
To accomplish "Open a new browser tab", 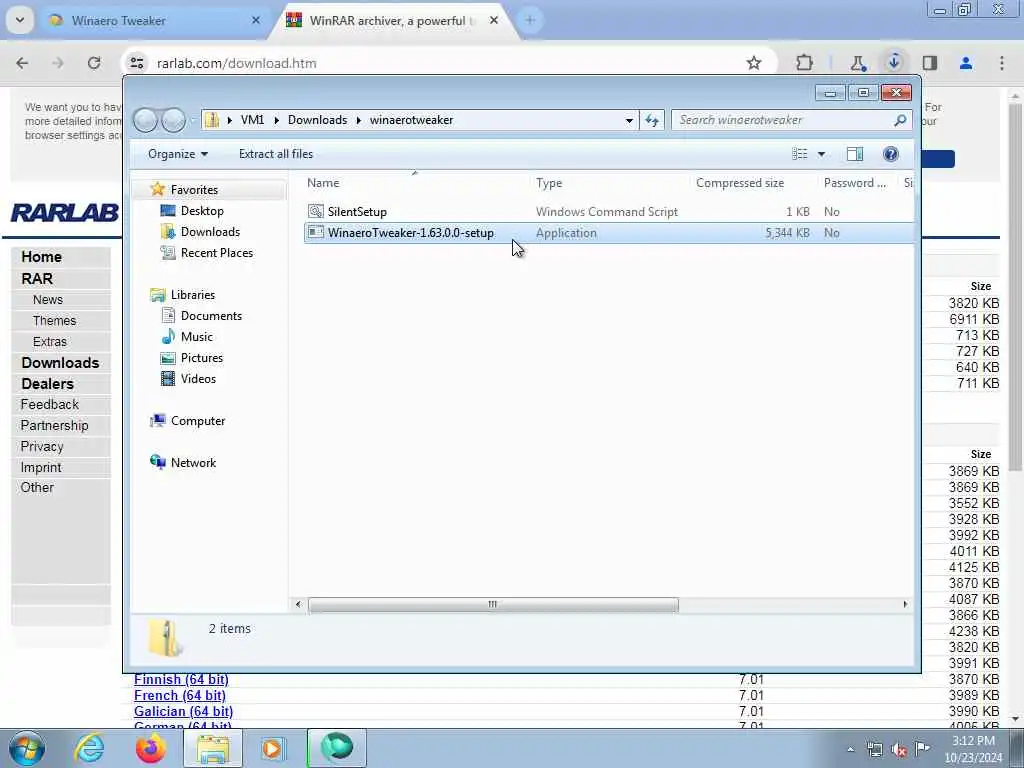I will click(530, 21).
